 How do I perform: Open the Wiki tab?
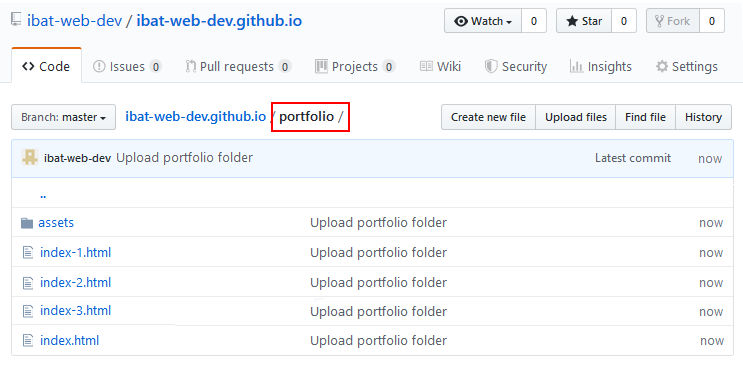click(x=440, y=67)
